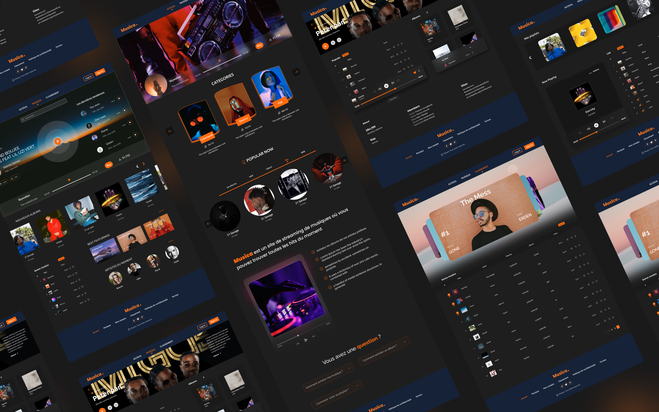Select the highlighted orange tab in Popular Now
Viewport: 659px width, 412px height.
click(x=287, y=160)
